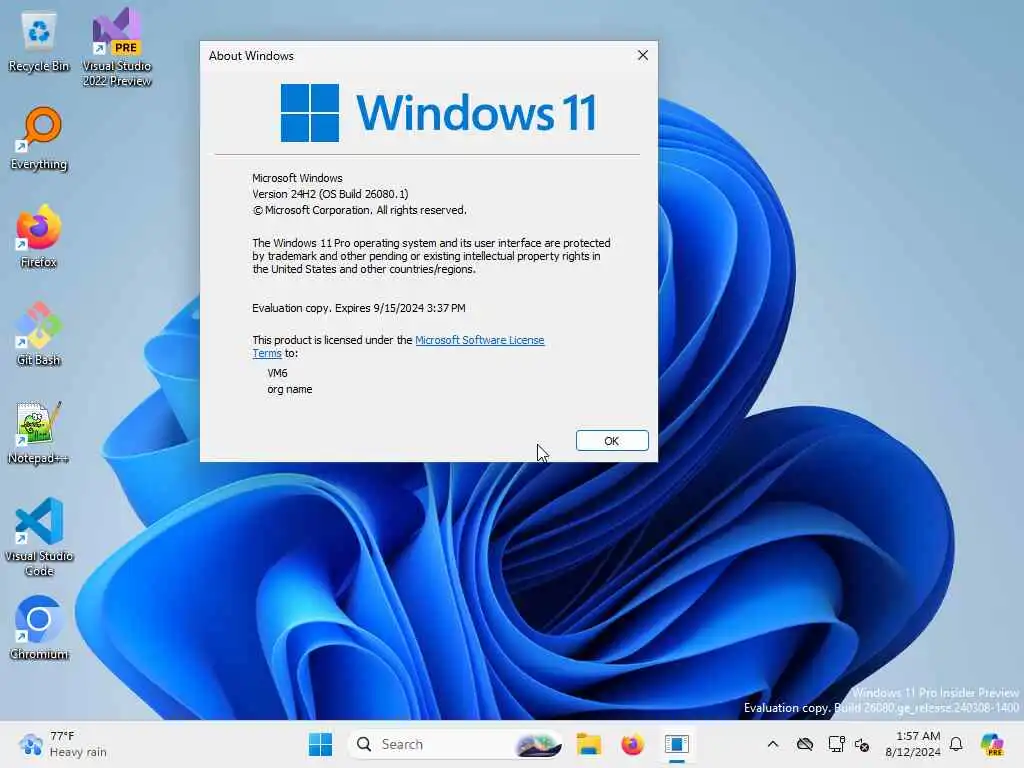
Task: Open the Copilot Preview taskbar icon
Action: pos(992,744)
